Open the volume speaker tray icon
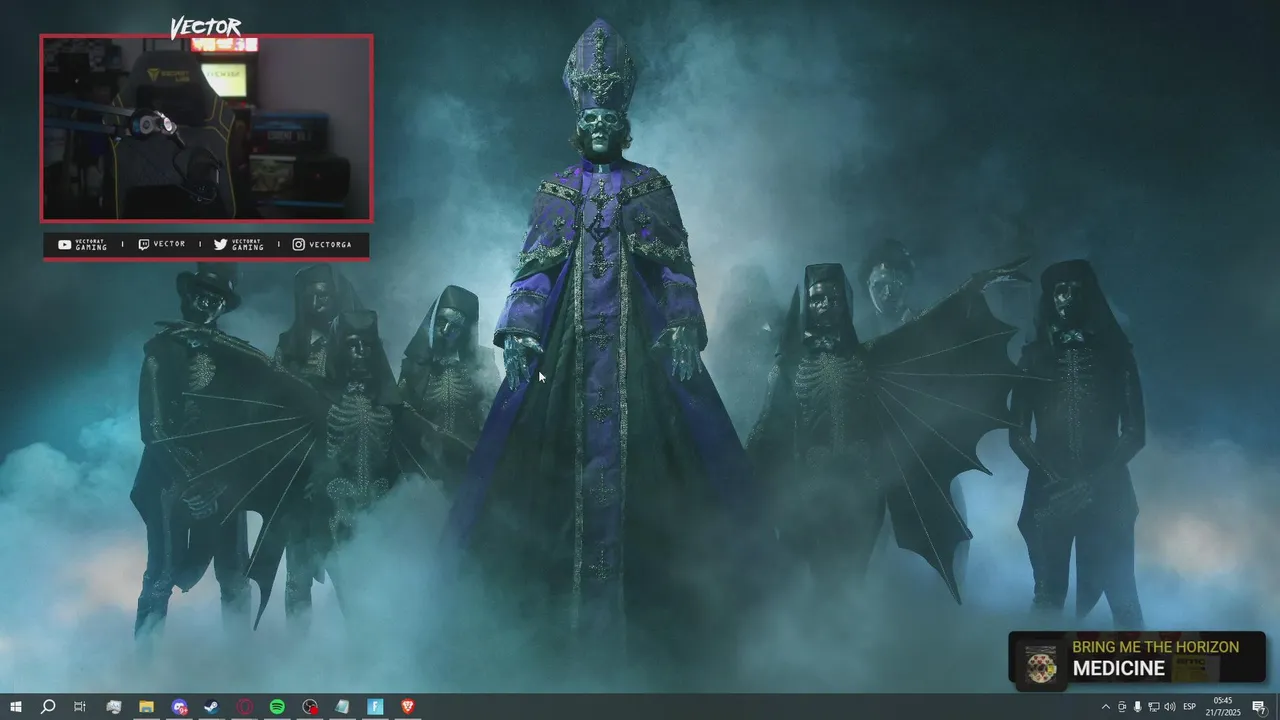This screenshot has height=720, width=1280. pos(1170,707)
